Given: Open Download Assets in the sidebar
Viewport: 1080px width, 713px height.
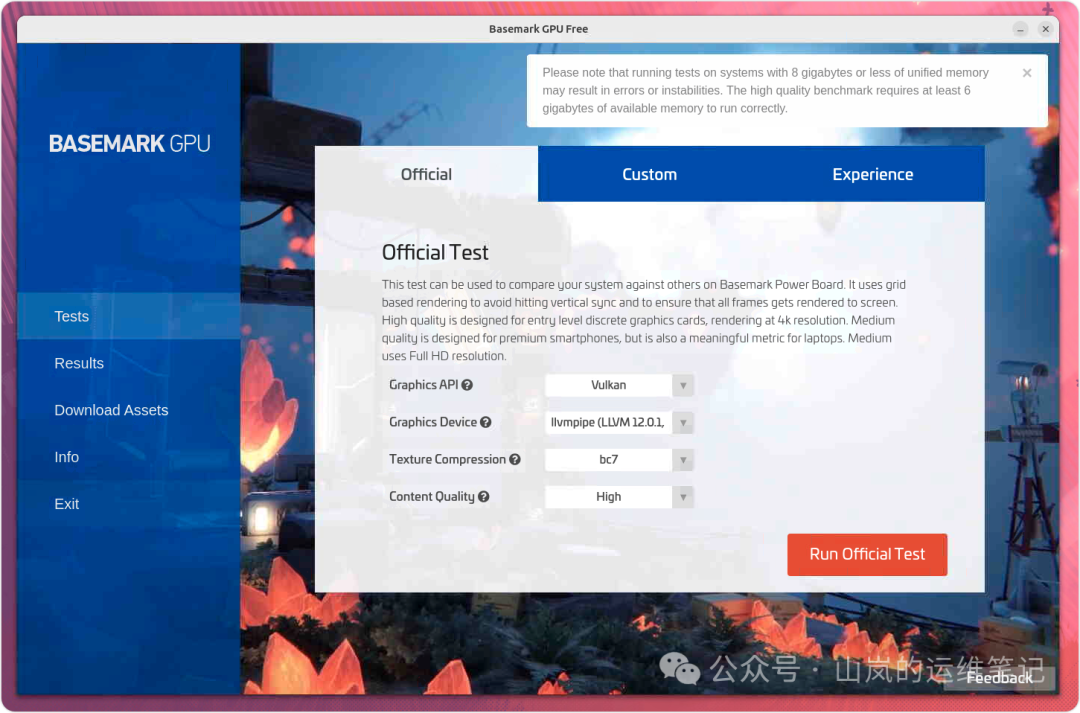Looking at the screenshot, I should click(x=129, y=410).
